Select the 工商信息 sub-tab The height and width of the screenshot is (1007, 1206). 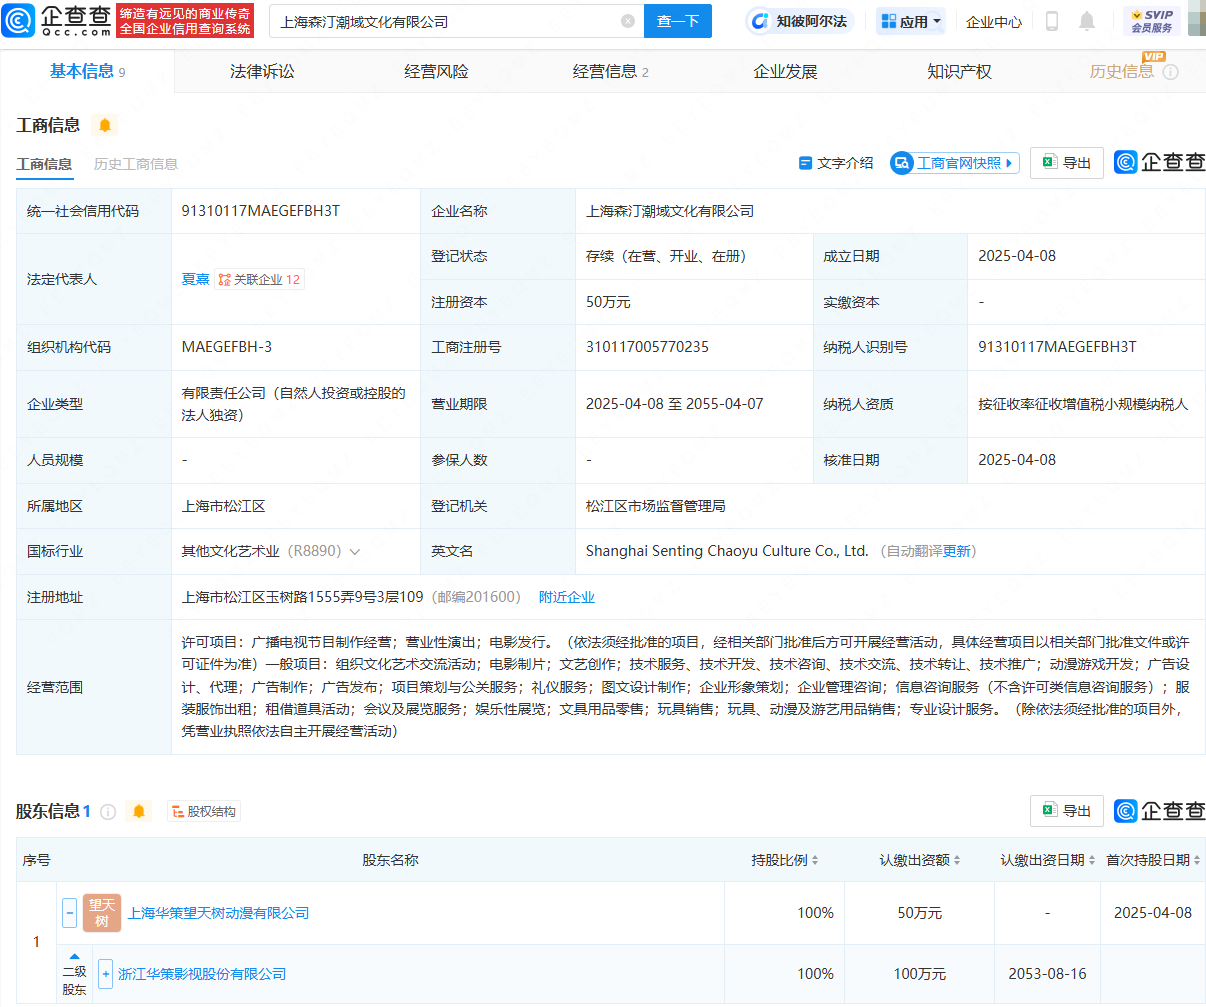[x=44, y=164]
